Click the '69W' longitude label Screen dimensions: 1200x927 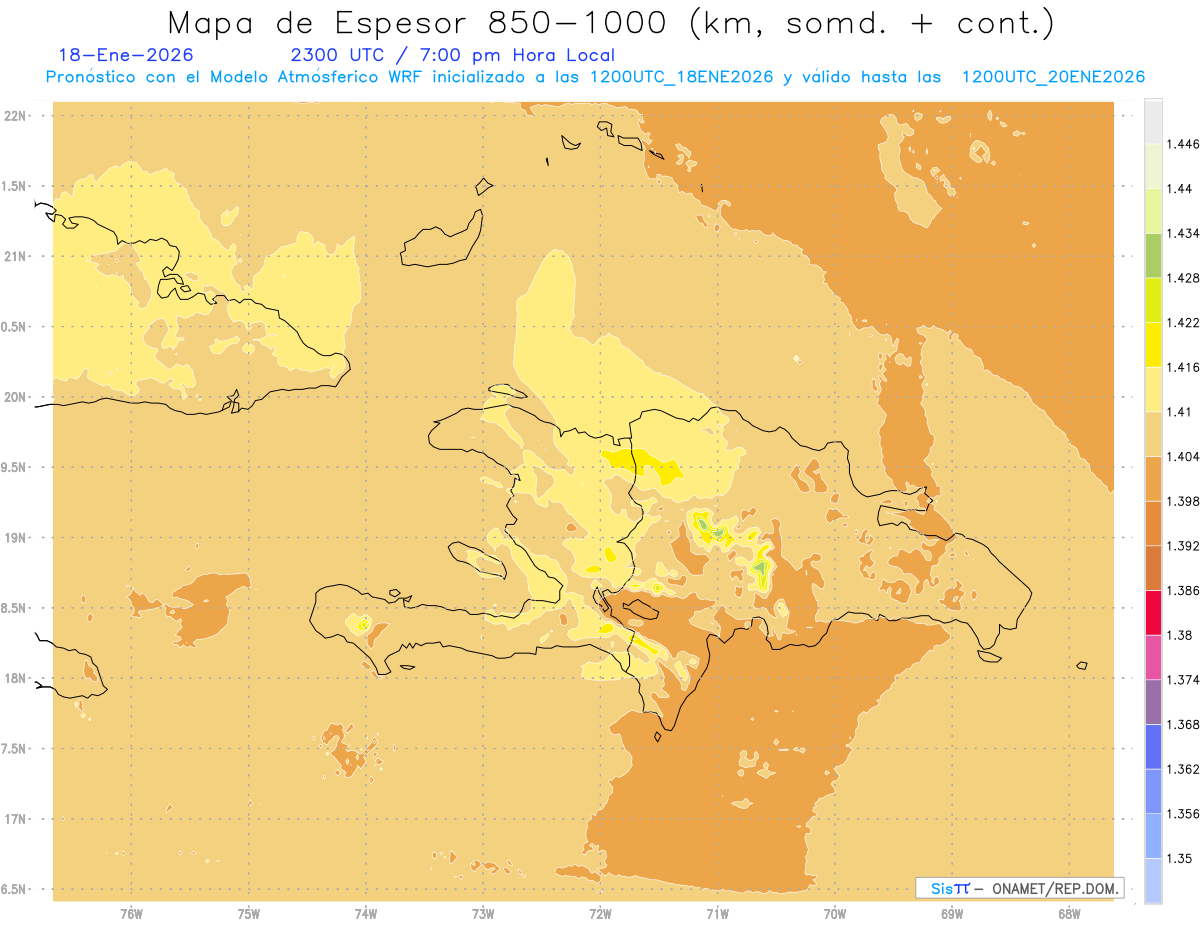pos(952,914)
